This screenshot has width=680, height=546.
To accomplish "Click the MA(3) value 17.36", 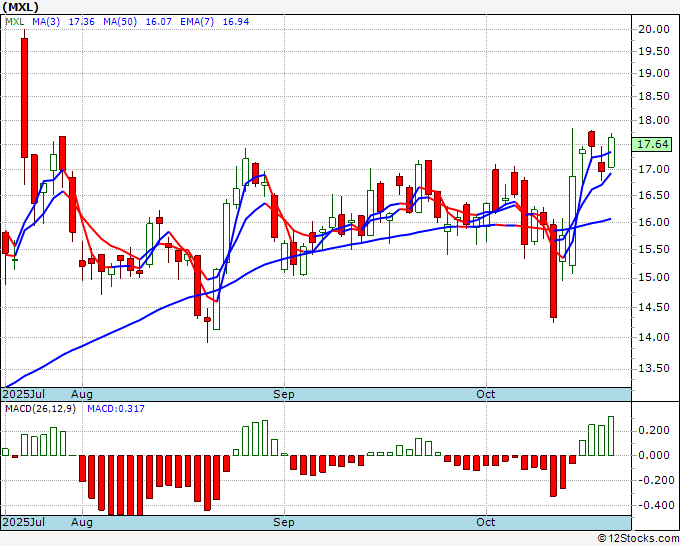I will (82, 22).
